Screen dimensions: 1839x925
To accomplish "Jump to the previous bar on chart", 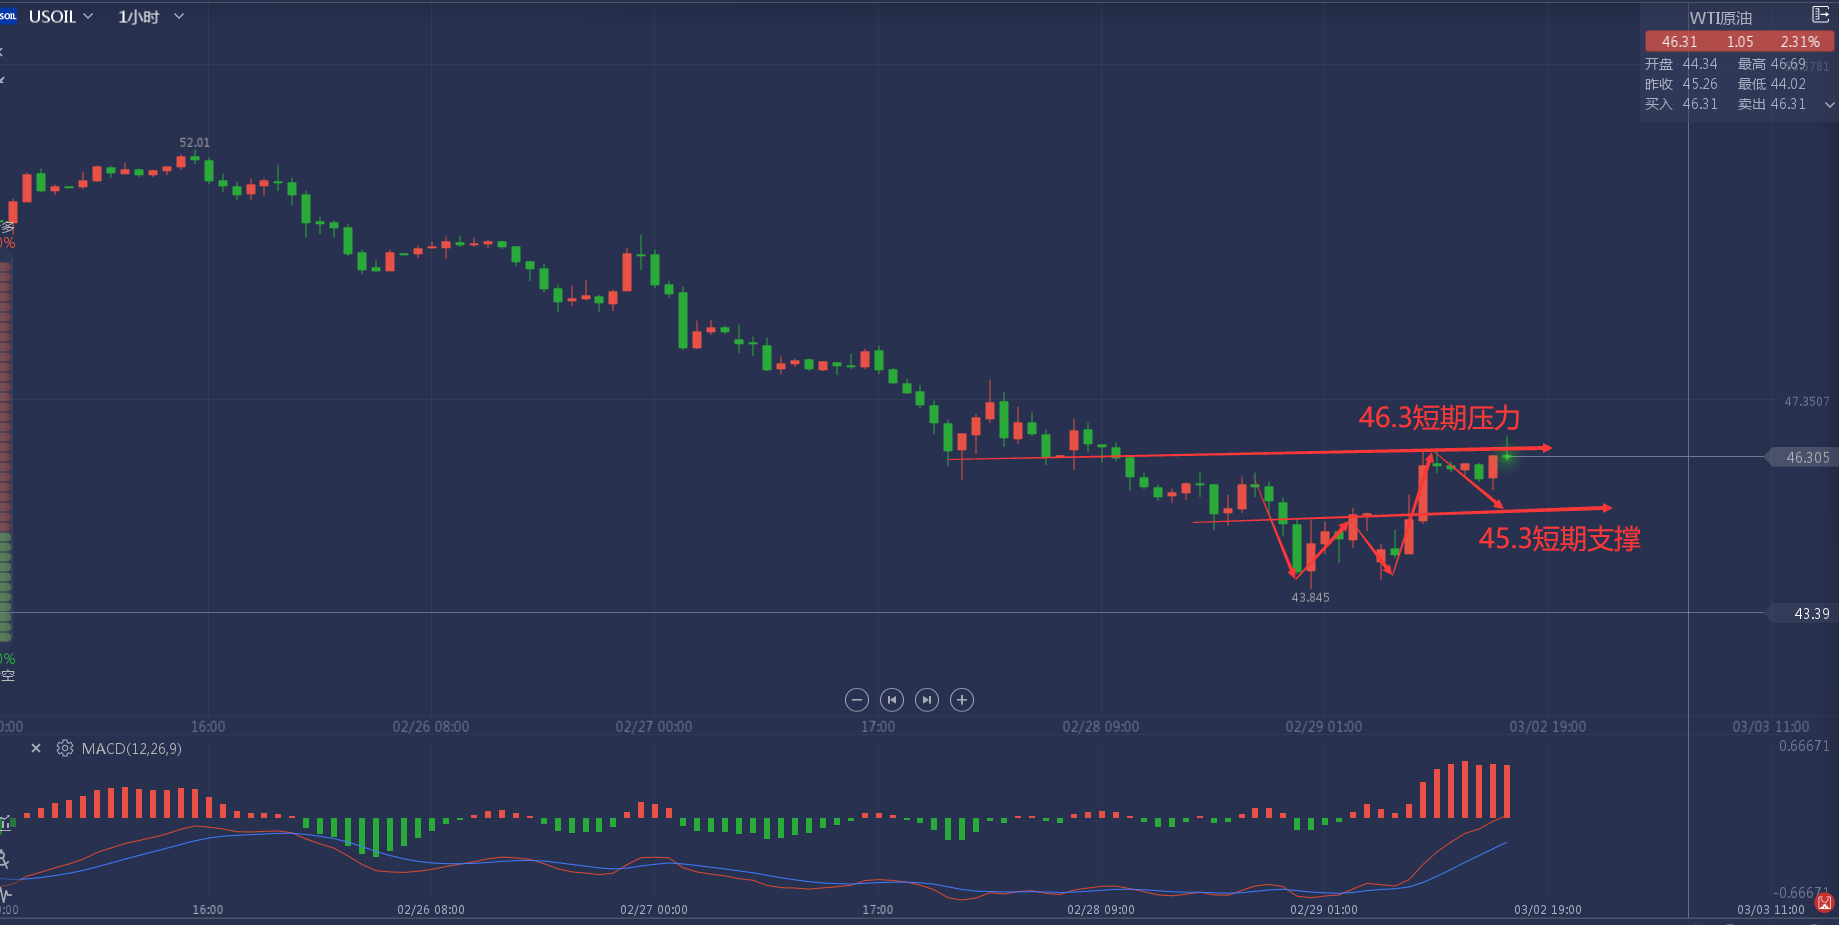I will pos(892,700).
